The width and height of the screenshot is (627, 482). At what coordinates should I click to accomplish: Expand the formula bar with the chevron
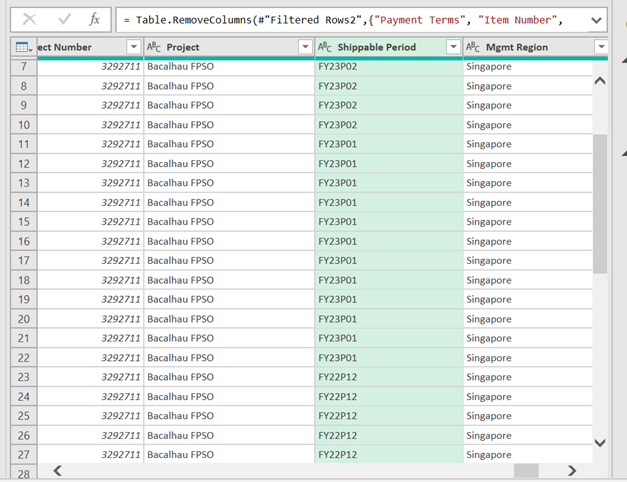pos(596,20)
